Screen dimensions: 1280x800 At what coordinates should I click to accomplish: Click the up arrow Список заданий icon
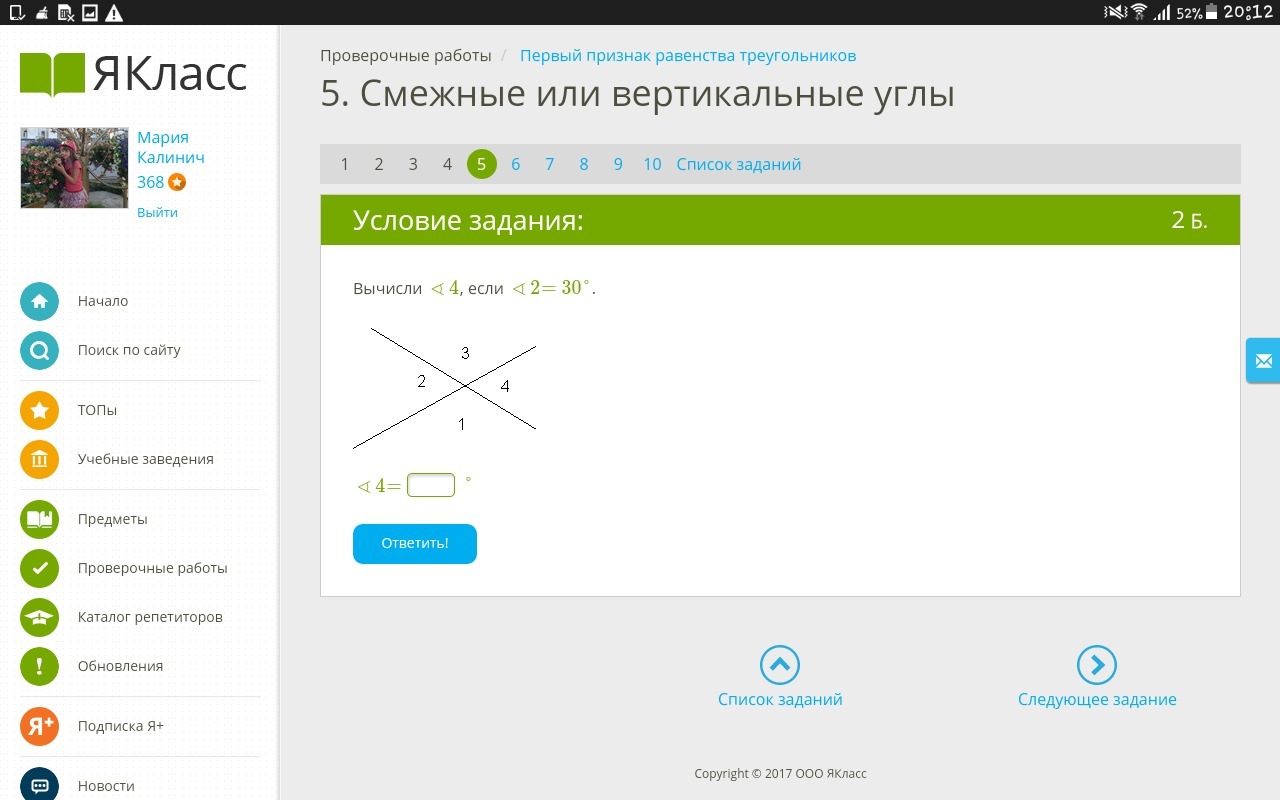point(780,665)
